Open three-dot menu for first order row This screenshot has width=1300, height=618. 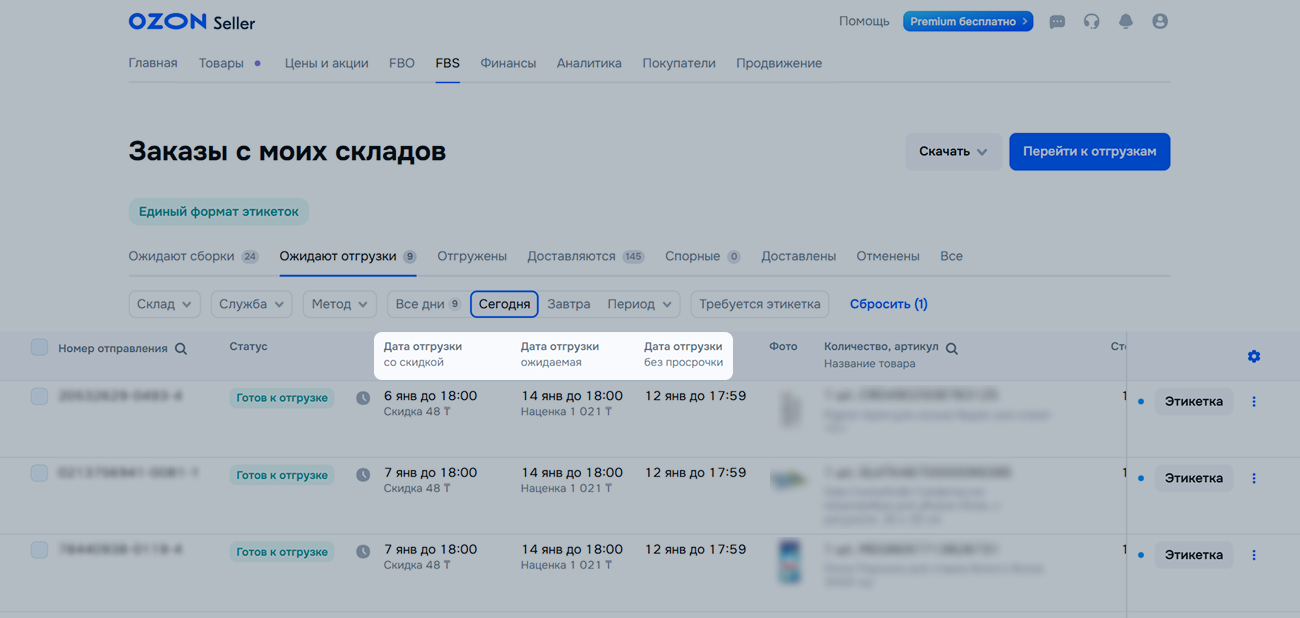click(1254, 401)
